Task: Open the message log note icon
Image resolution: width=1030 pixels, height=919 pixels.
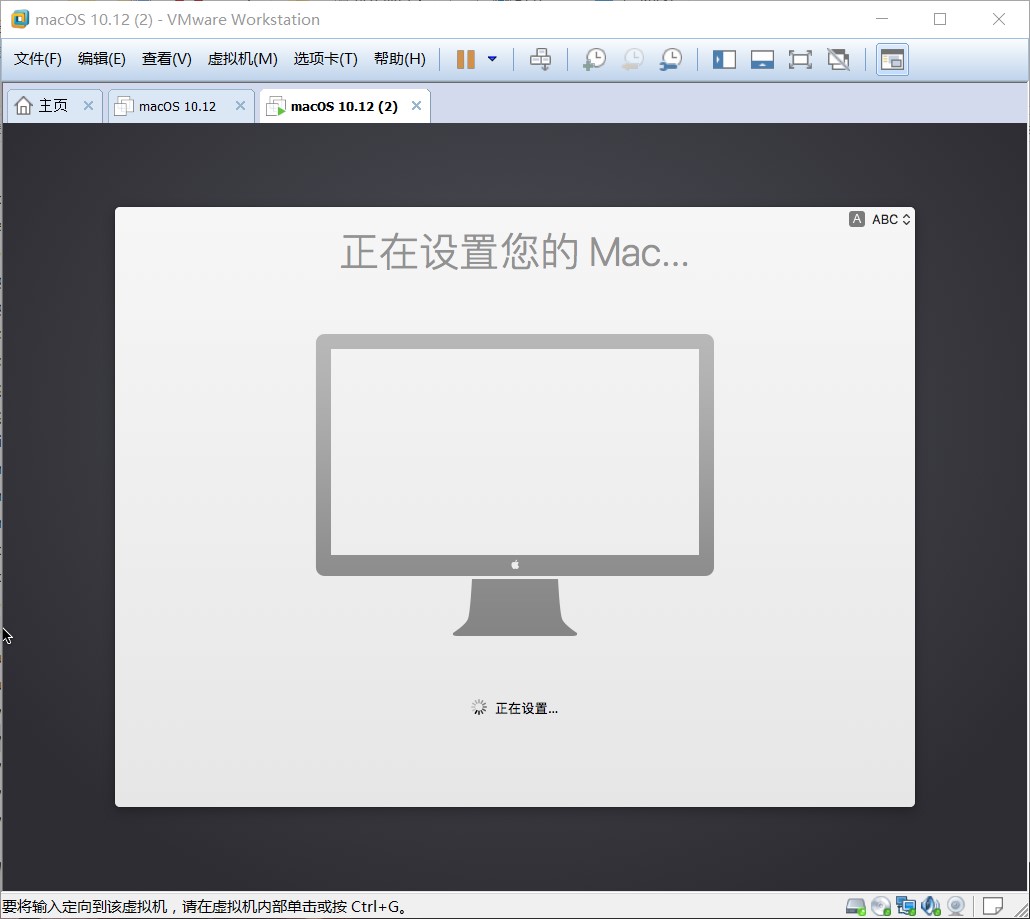Action: click(x=993, y=907)
